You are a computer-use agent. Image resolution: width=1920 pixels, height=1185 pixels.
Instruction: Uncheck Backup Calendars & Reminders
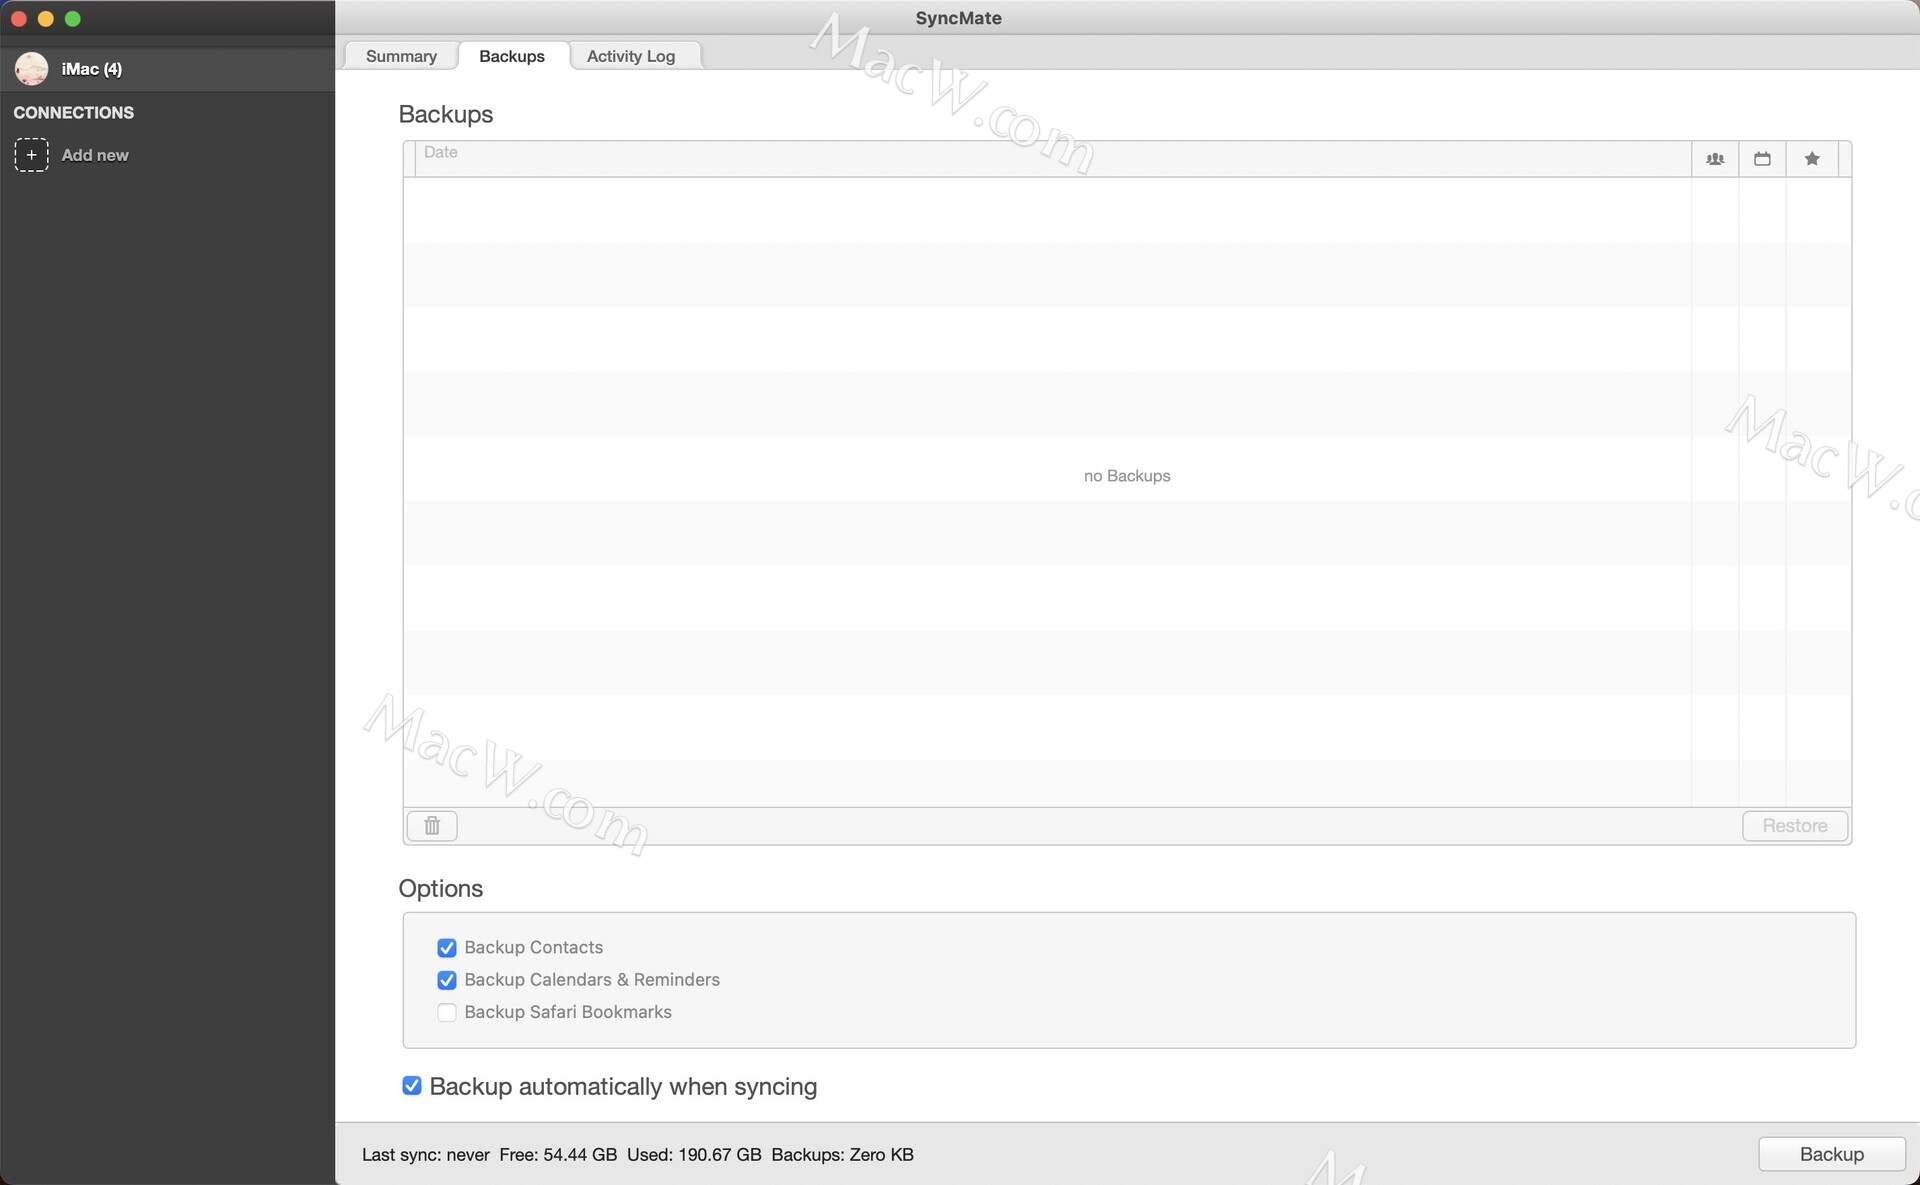pos(447,980)
